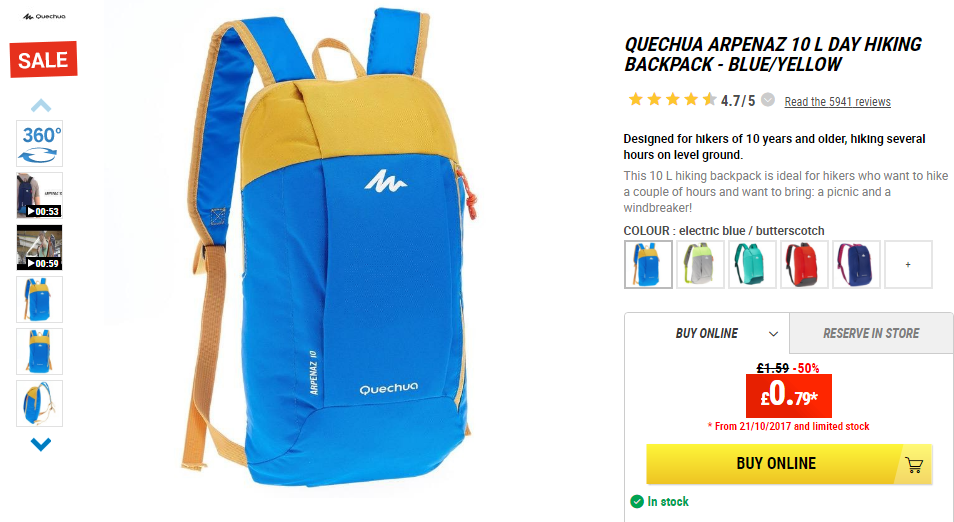Expand rating details chevron beside 4.7/5
This screenshot has height=522, width=954.
pyautogui.click(x=768, y=100)
